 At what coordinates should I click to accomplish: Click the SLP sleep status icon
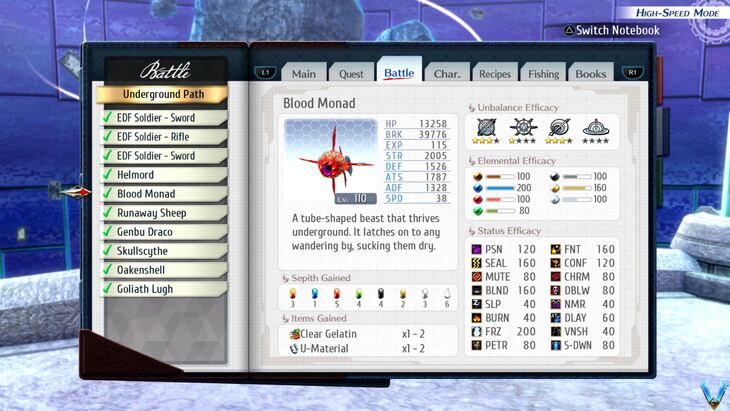(476, 304)
